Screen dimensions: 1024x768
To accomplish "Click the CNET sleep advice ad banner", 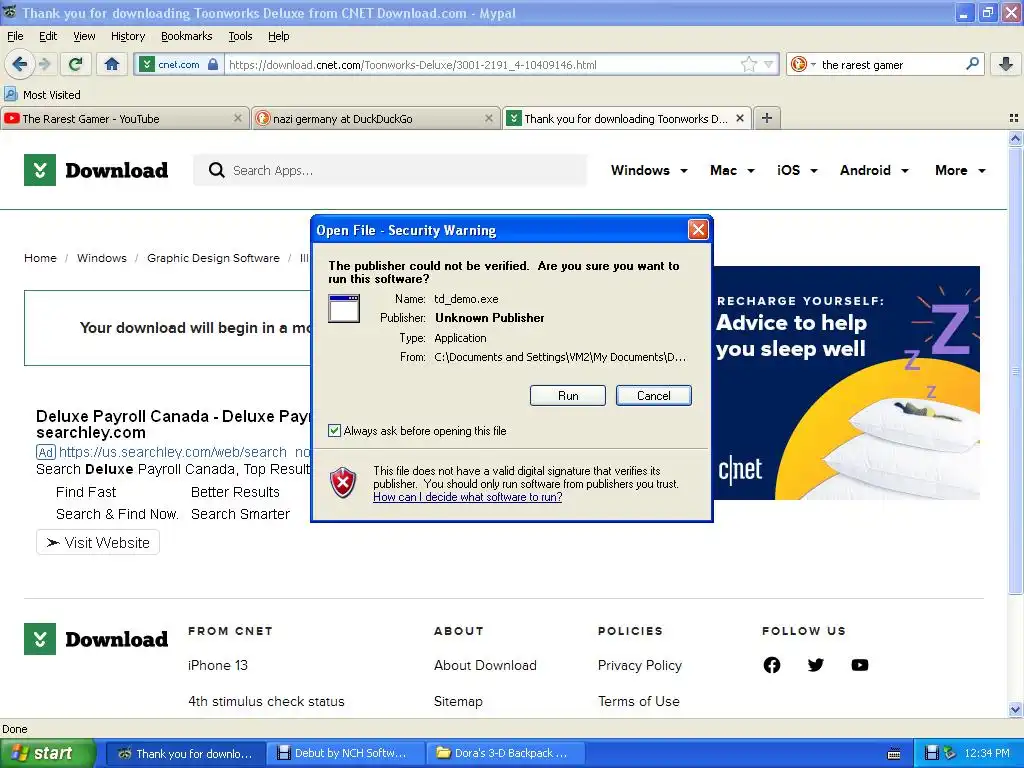I will [x=846, y=383].
